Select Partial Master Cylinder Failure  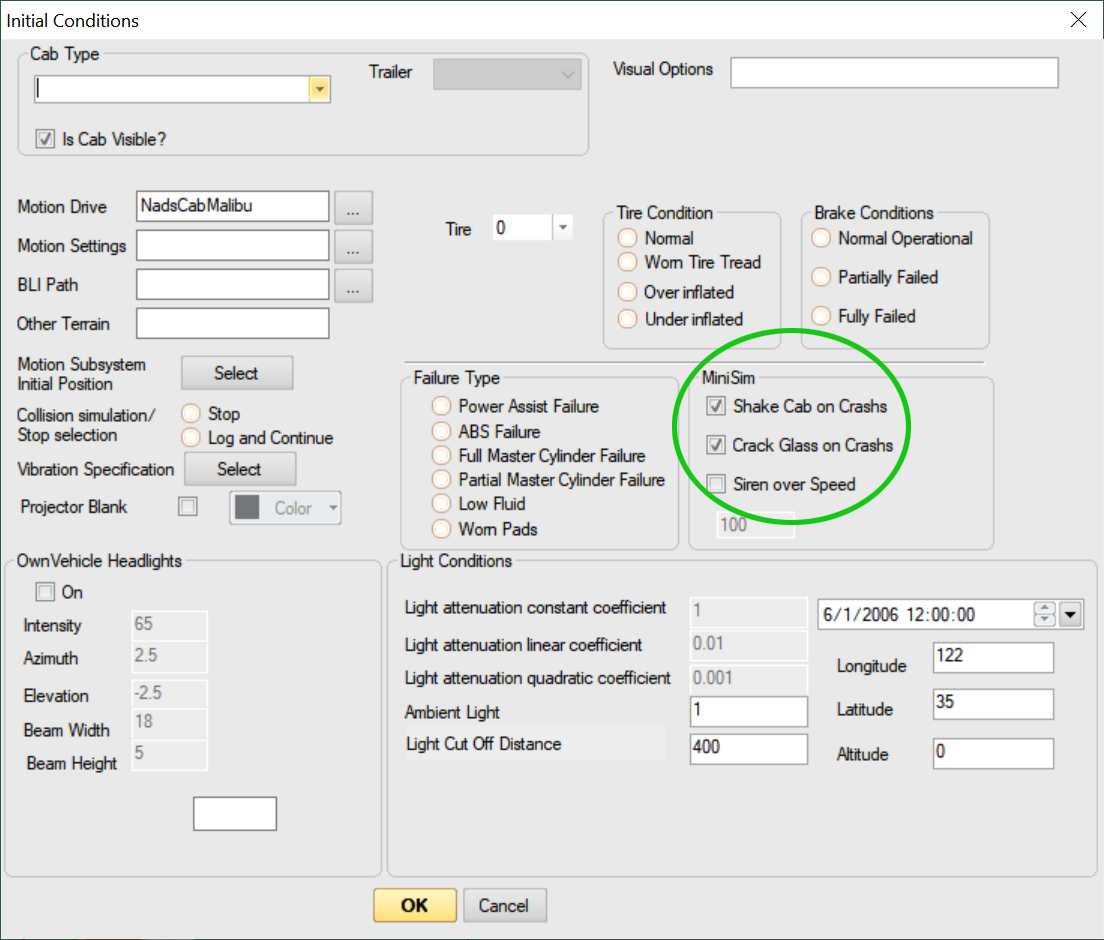pos(441,480)
